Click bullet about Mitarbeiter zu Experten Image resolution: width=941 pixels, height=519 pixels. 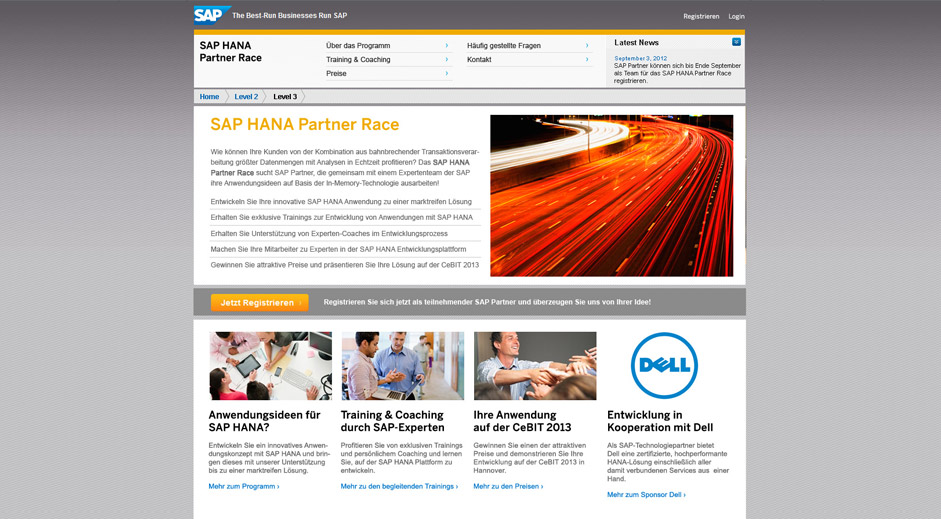(338, 249)
